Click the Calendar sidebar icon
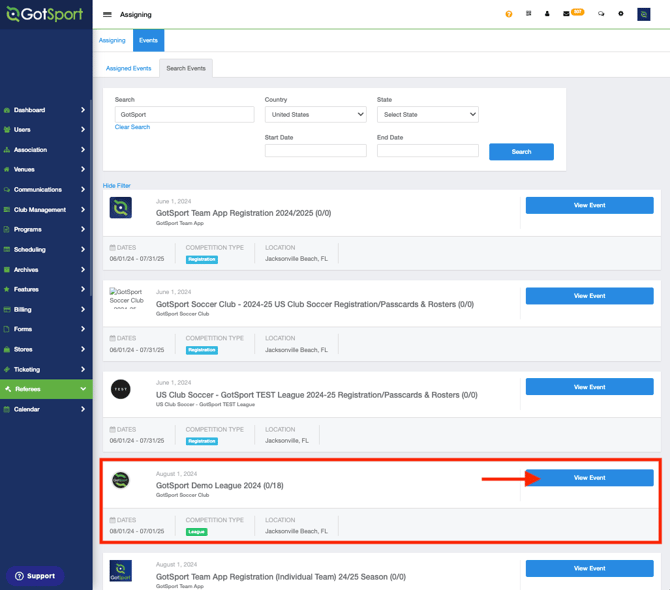670x590 pixels. tap(7, 409)
